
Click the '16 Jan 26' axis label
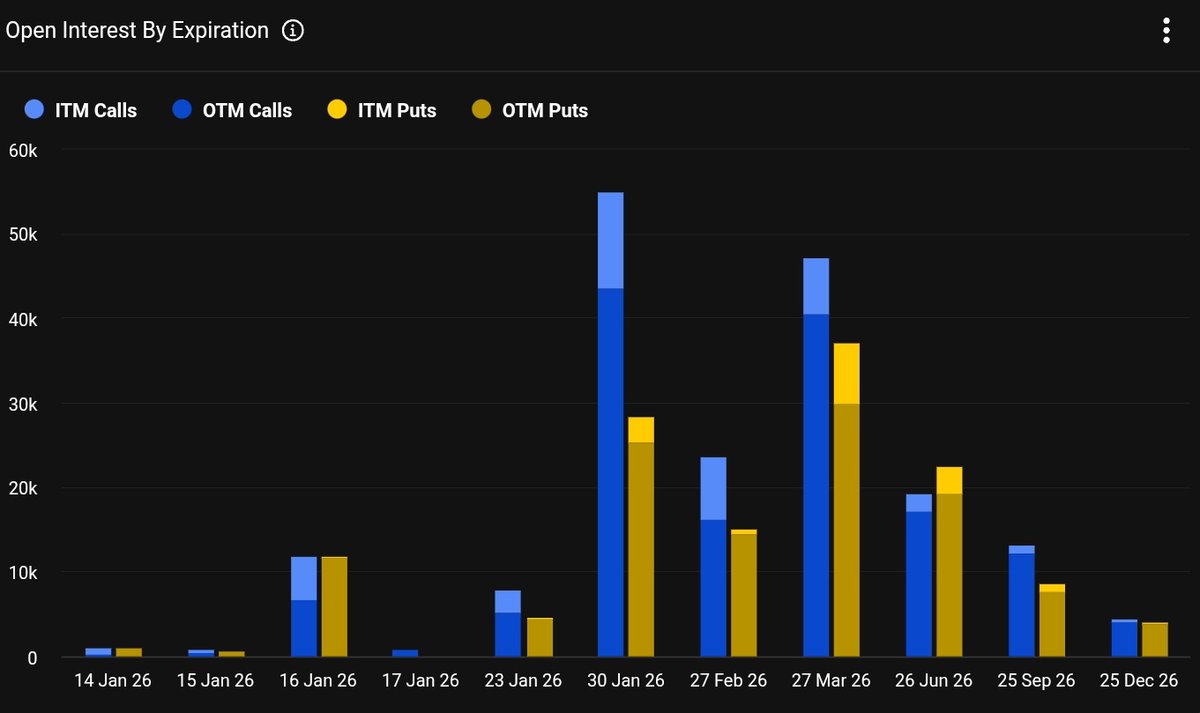(318, 681)
